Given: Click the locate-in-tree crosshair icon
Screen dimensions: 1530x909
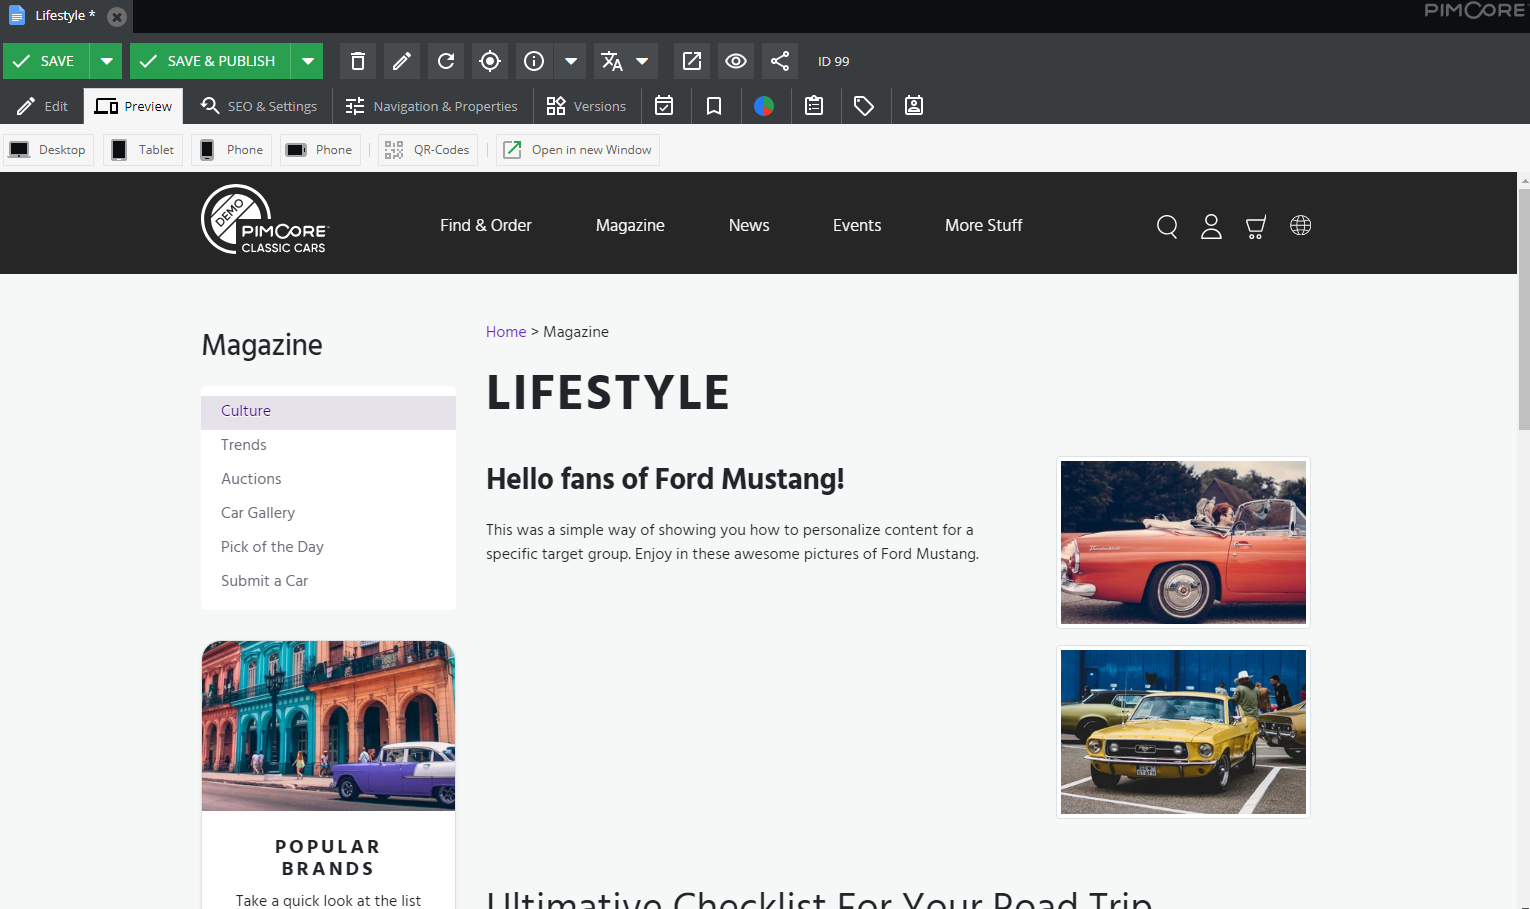Looking at the screenshot, I should pyautogui.click(x=490, y=61).
